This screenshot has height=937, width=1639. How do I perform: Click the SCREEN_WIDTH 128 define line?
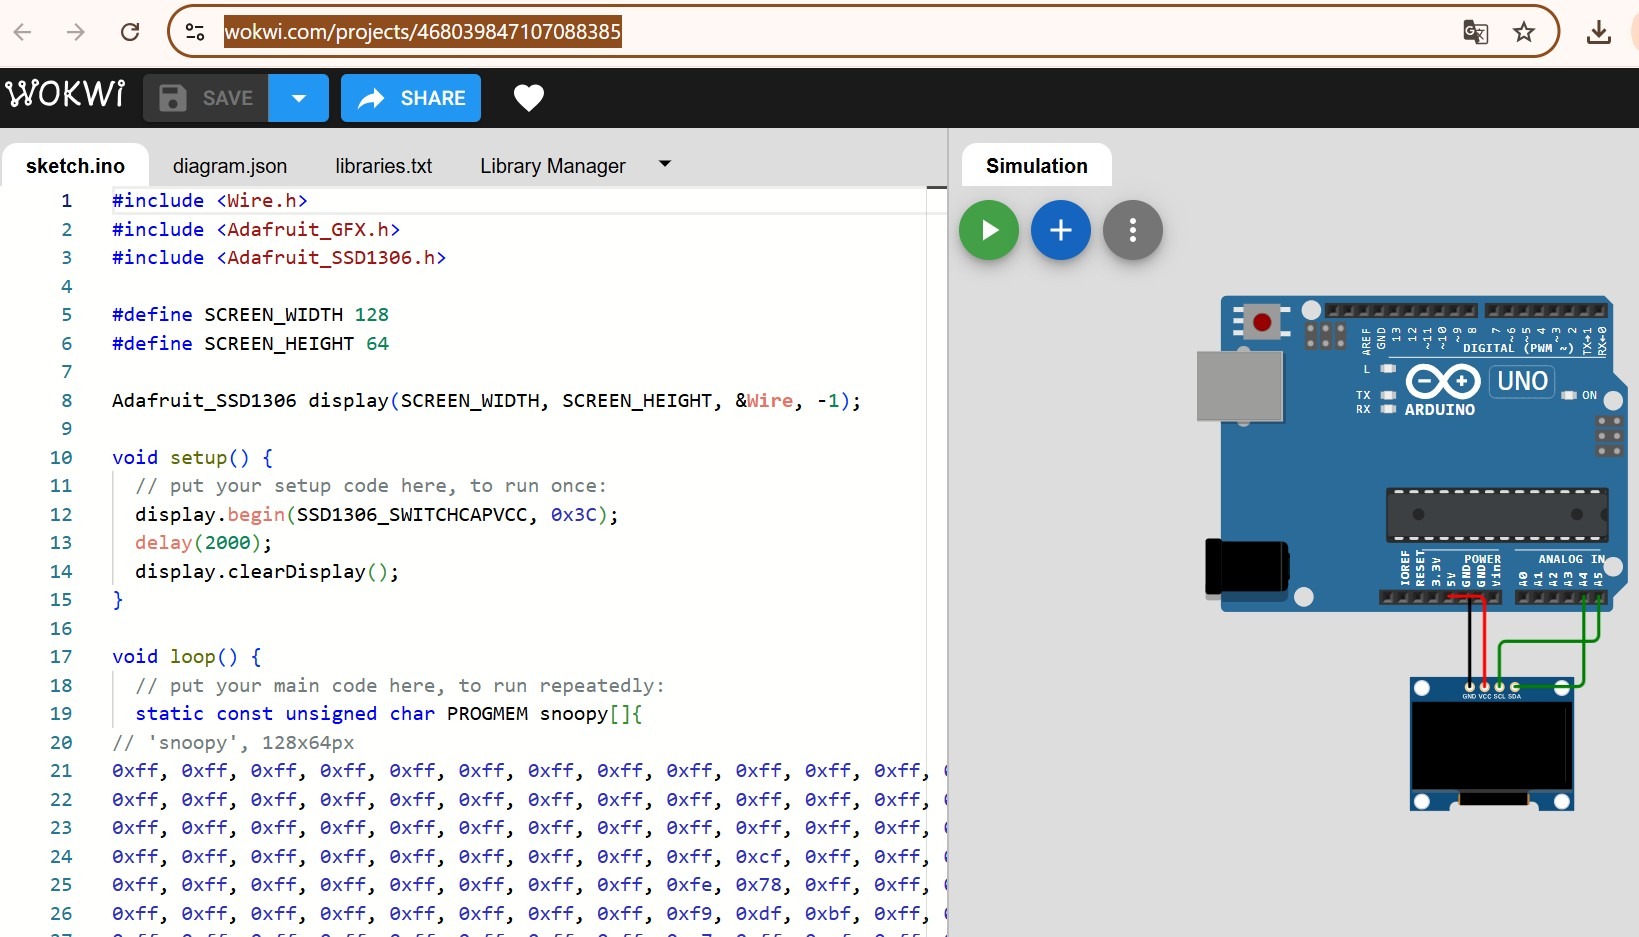(250, 315)
